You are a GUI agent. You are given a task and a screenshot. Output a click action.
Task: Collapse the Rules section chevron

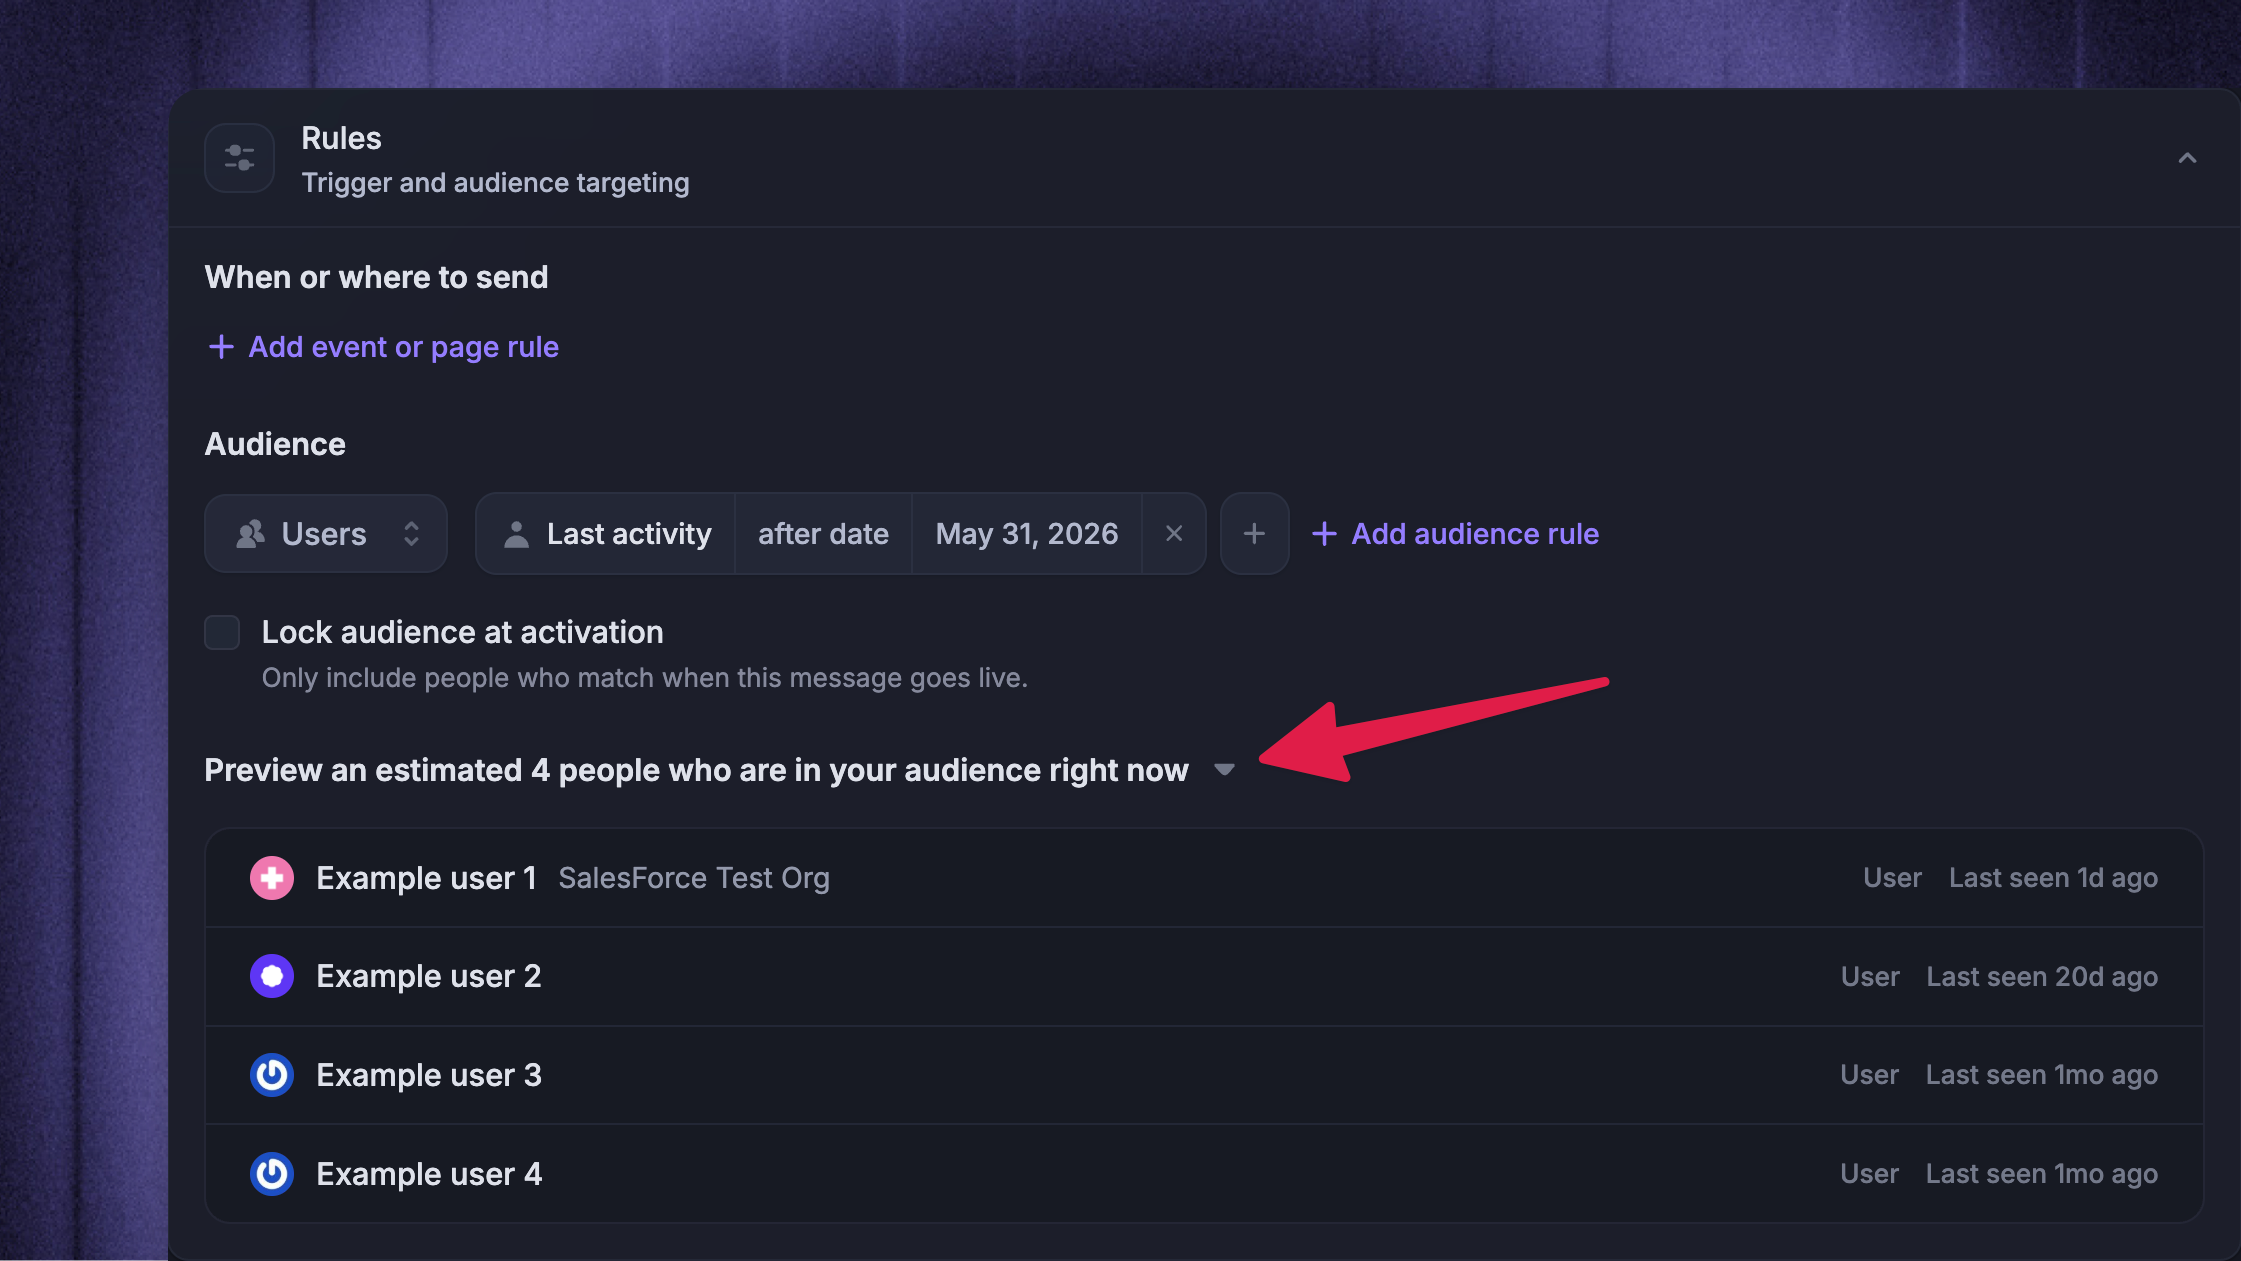[2187, 158]
